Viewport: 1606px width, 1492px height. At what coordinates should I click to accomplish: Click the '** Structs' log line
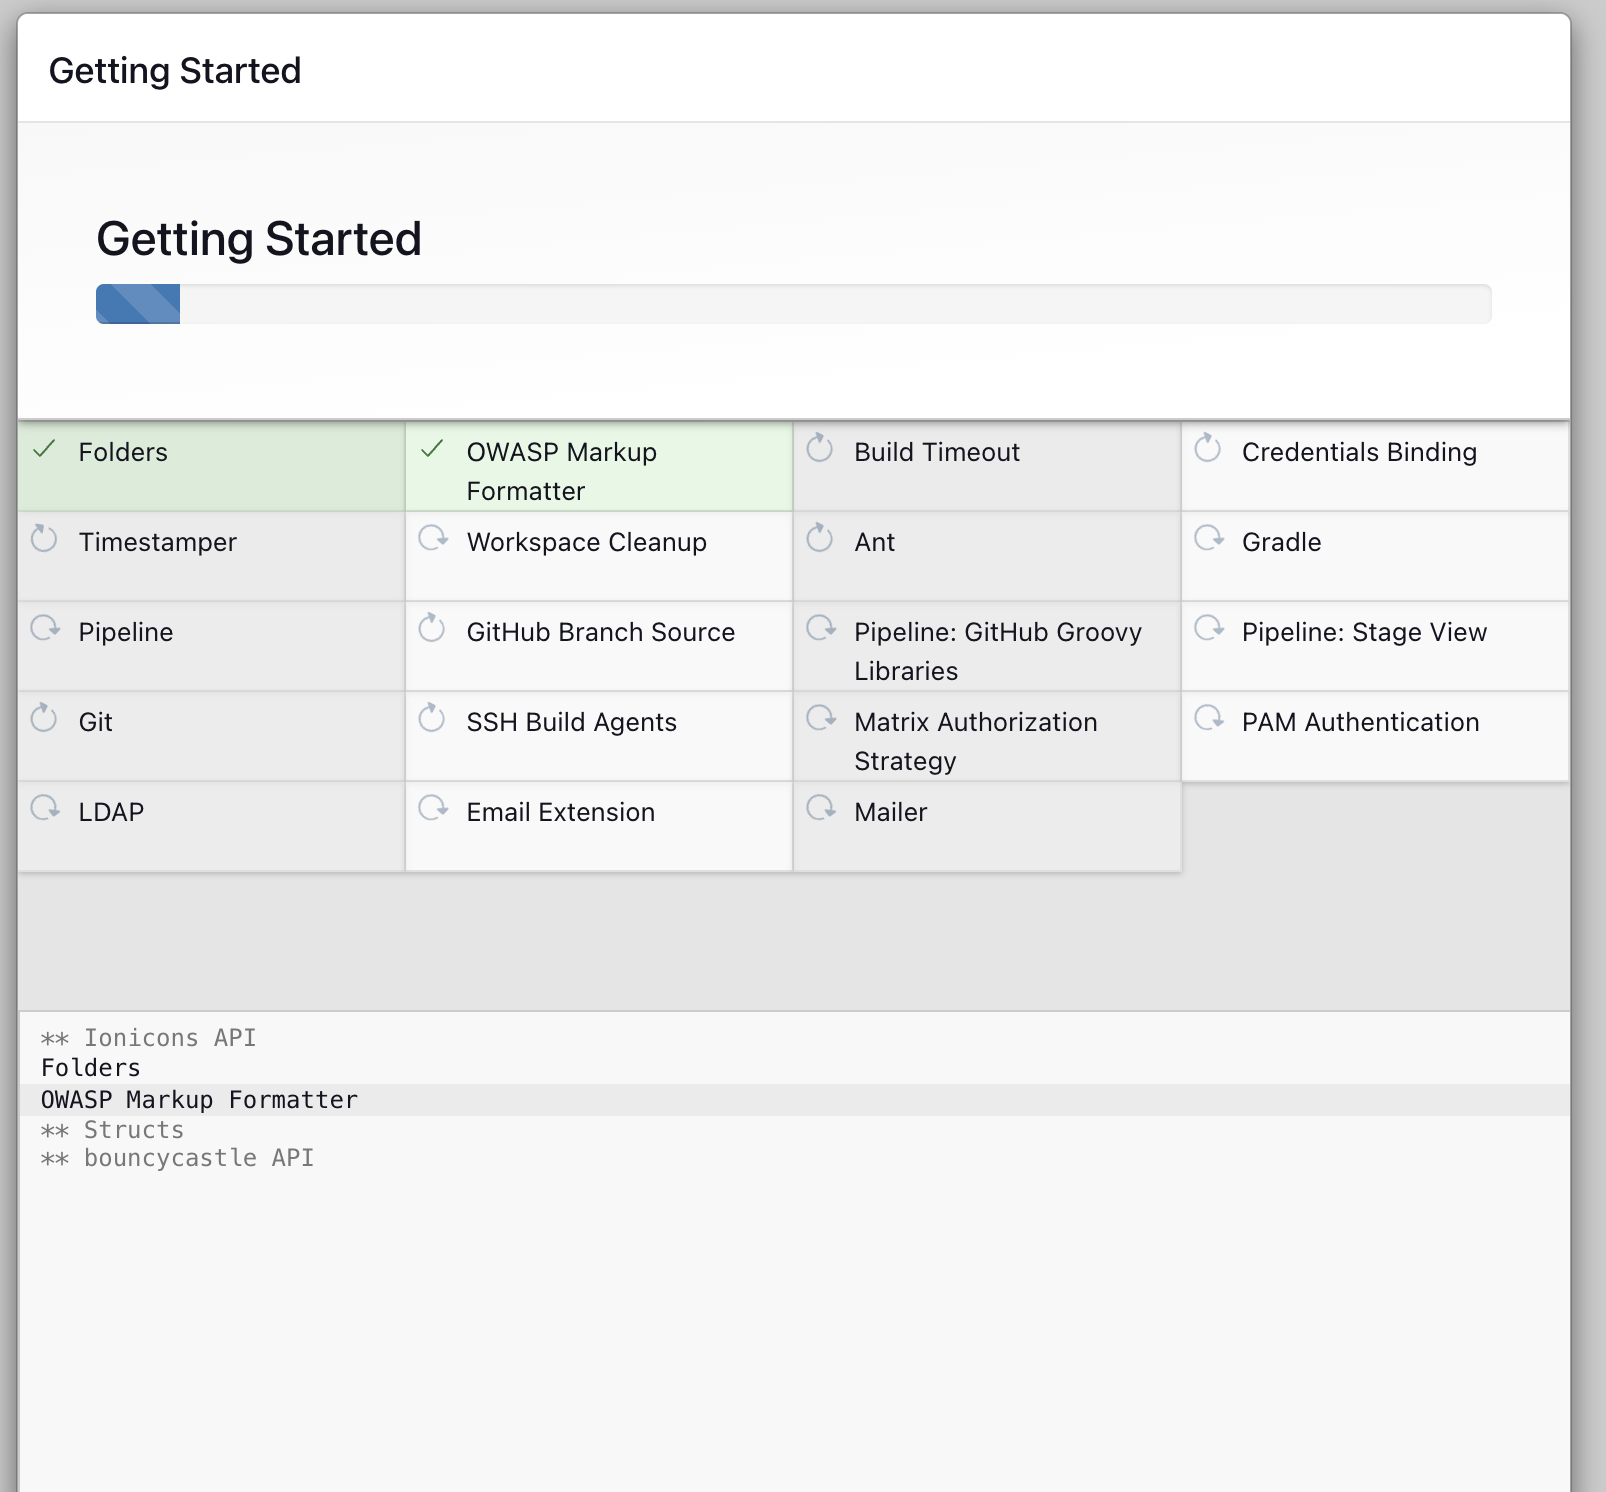(x=112, y=1130)
